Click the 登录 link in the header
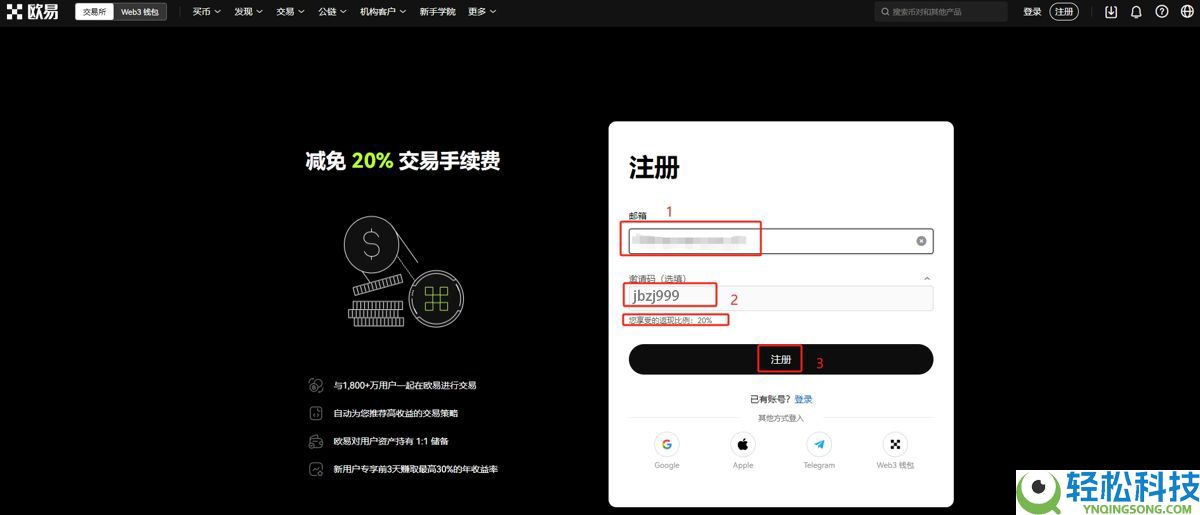The height and width of the screenshot is (515, 1200). [x=1032, y=12]
